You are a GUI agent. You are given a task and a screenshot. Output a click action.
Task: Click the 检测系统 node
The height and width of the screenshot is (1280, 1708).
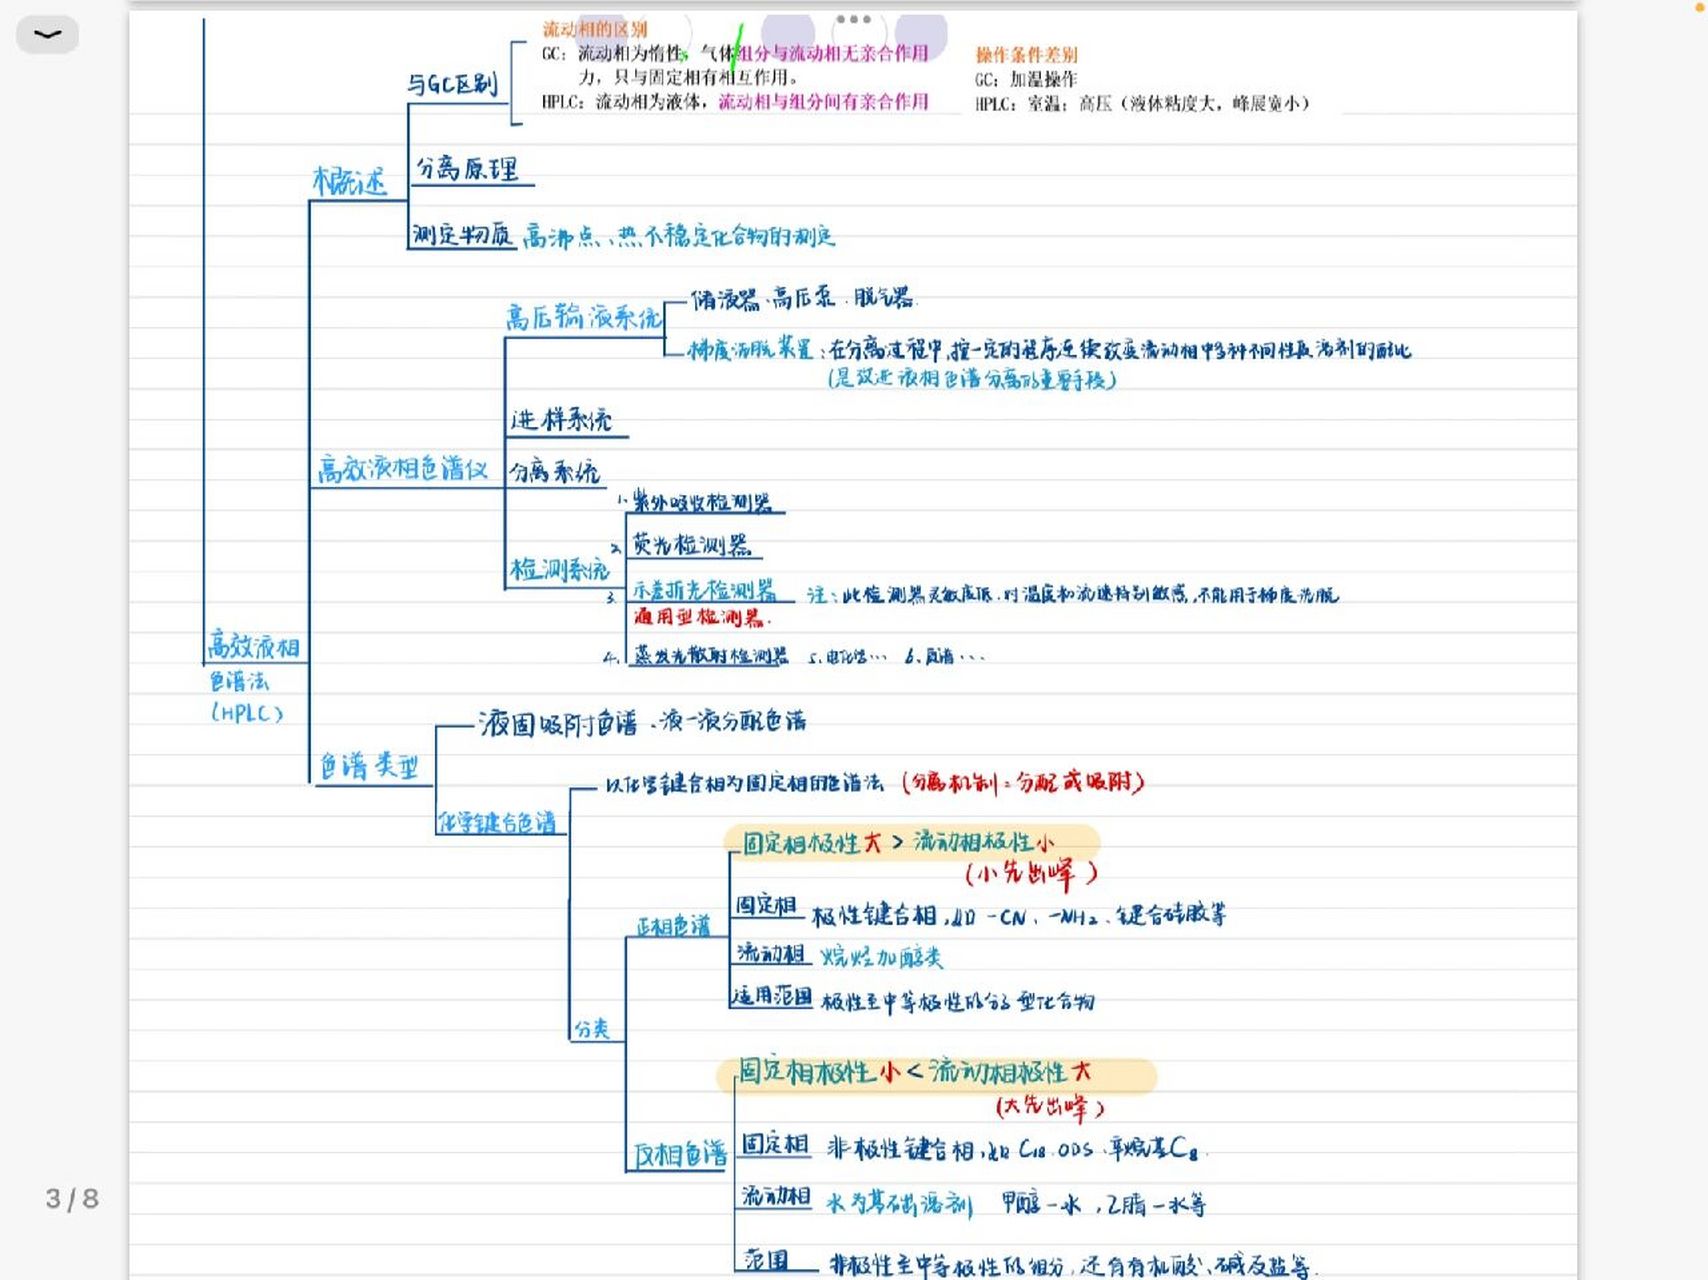559,570
